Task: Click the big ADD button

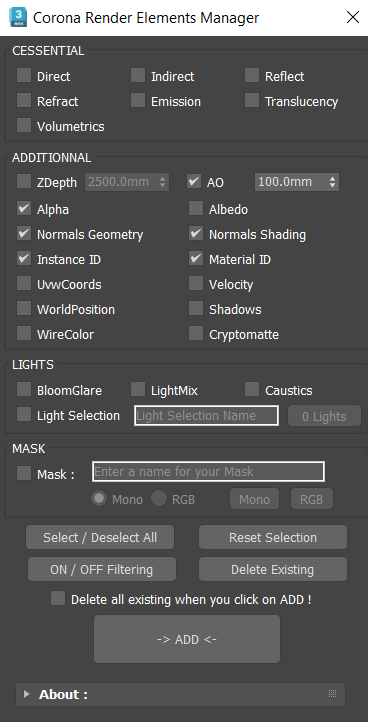Action: coord(187,639)
